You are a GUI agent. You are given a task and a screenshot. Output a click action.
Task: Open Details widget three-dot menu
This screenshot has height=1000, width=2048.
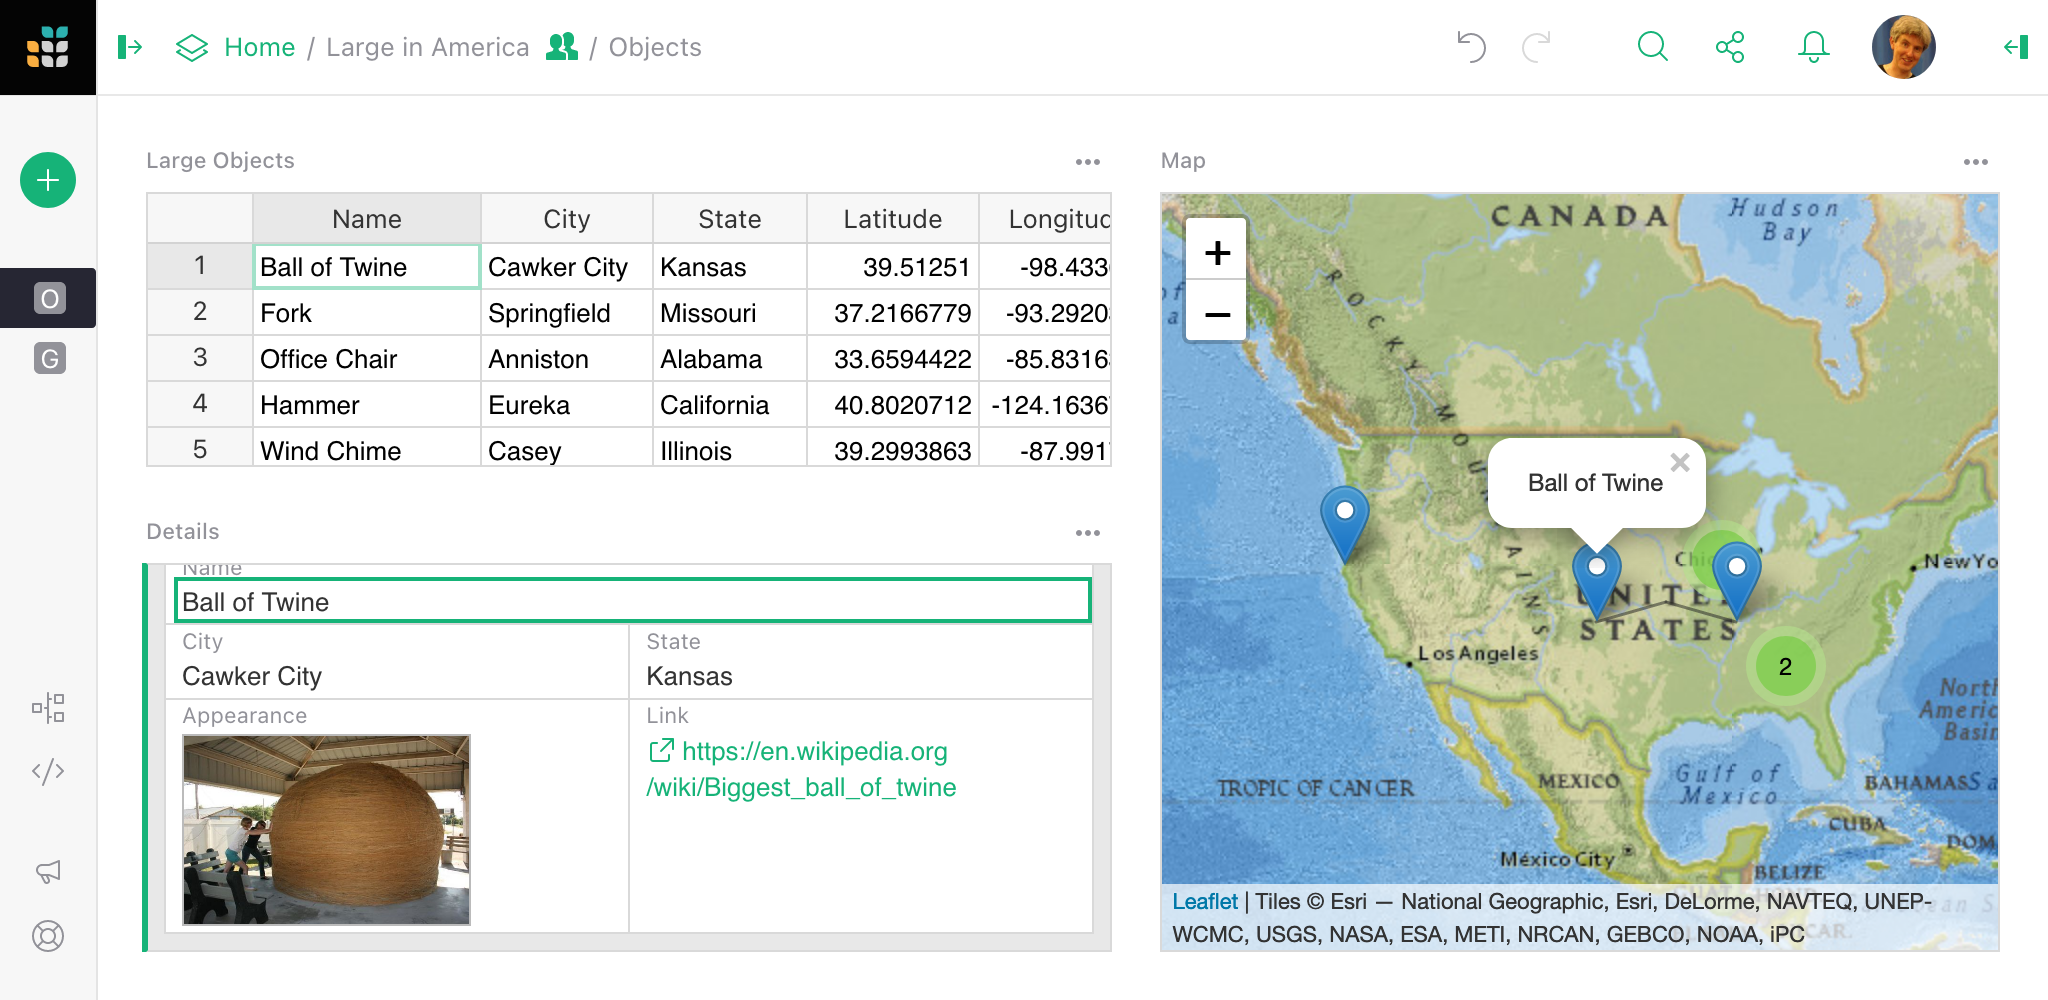pyautogui.click(x=1087, y=533)
